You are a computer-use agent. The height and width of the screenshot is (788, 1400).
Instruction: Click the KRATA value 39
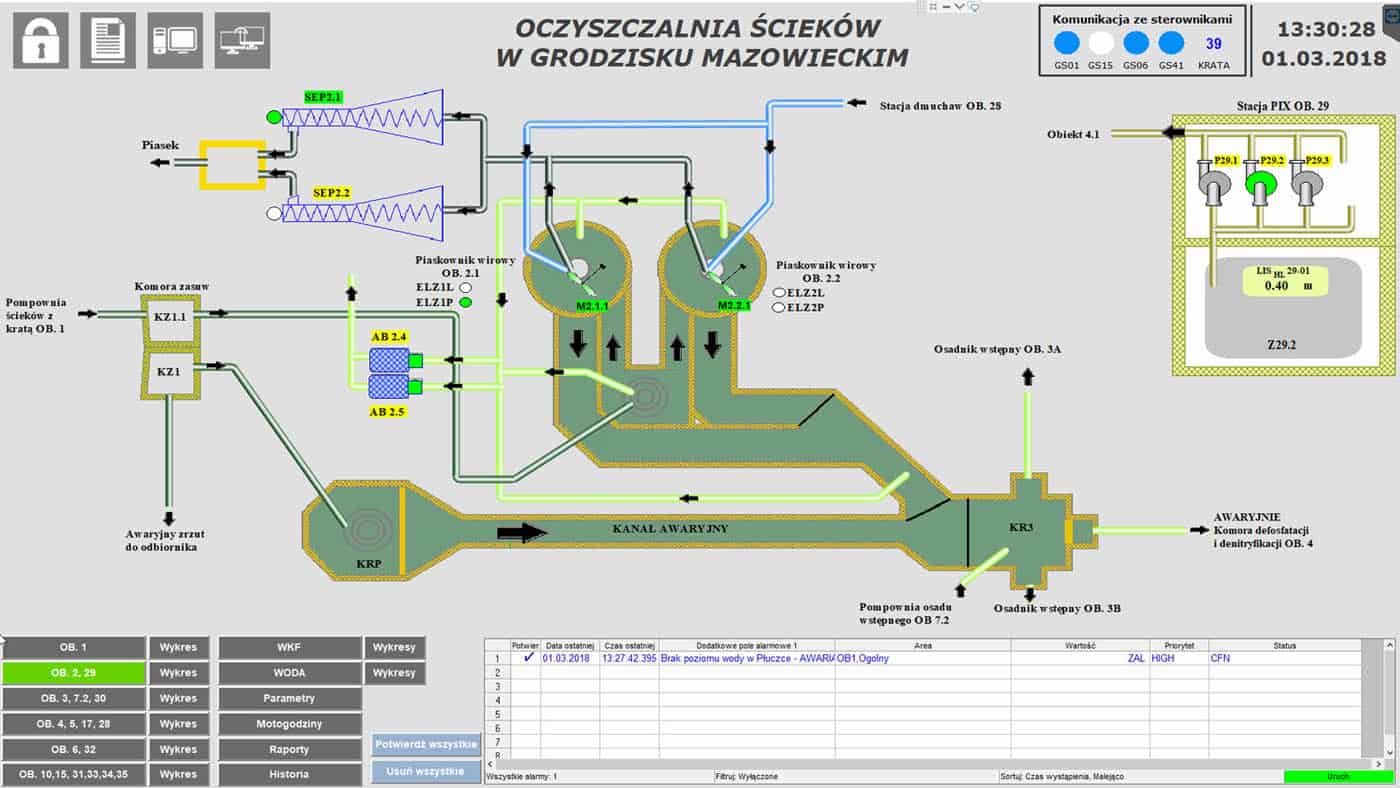1213,43
